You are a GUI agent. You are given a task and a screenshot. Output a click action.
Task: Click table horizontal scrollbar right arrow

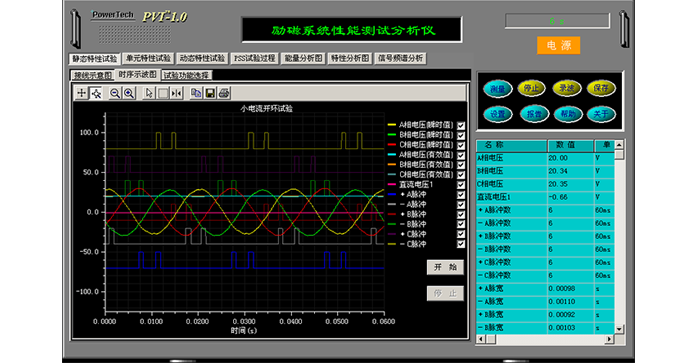pos(609,339)
